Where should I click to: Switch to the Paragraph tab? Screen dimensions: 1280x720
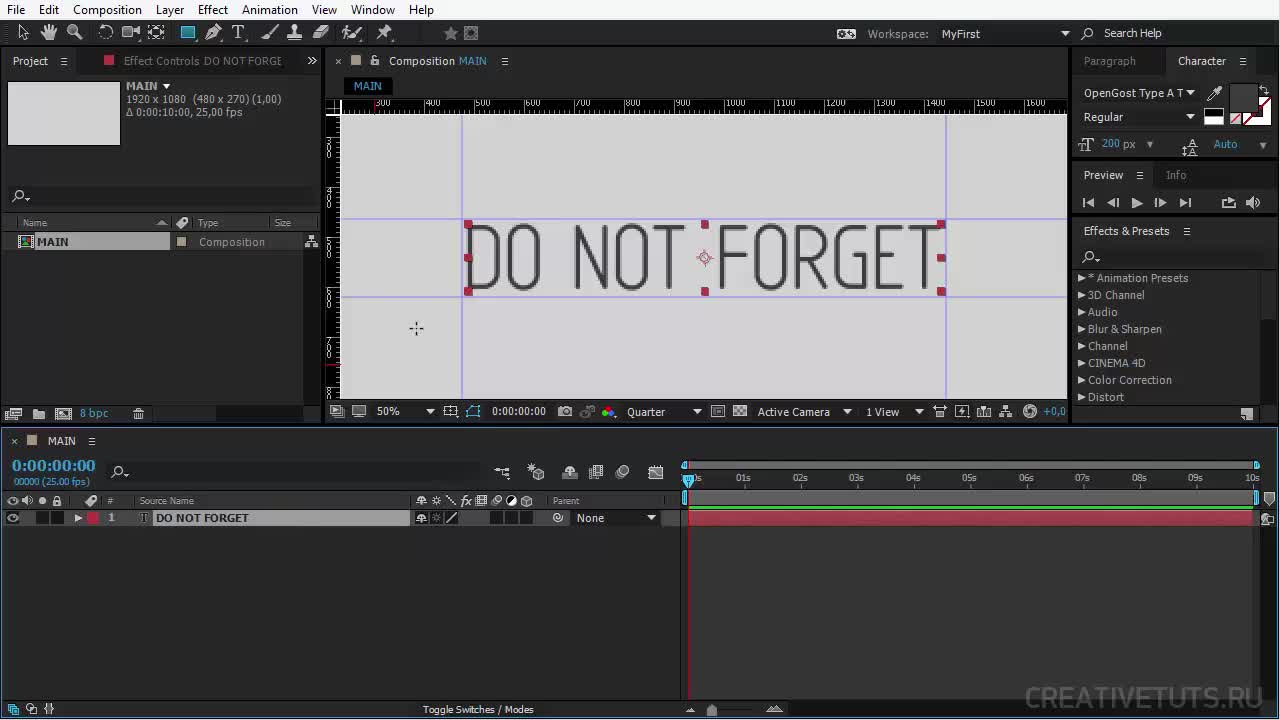(1109, 61)
